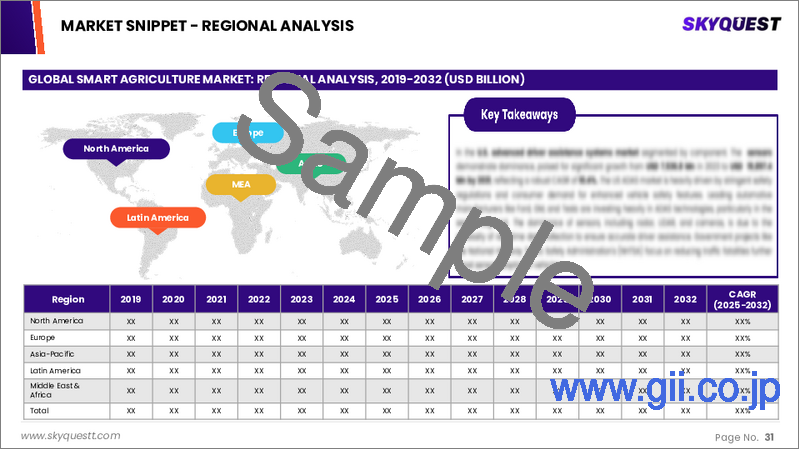The width and height of the screenshot is (800, 450).
Task: Click the CAGR (2025-2032) column header
Action: coord(741,299)
